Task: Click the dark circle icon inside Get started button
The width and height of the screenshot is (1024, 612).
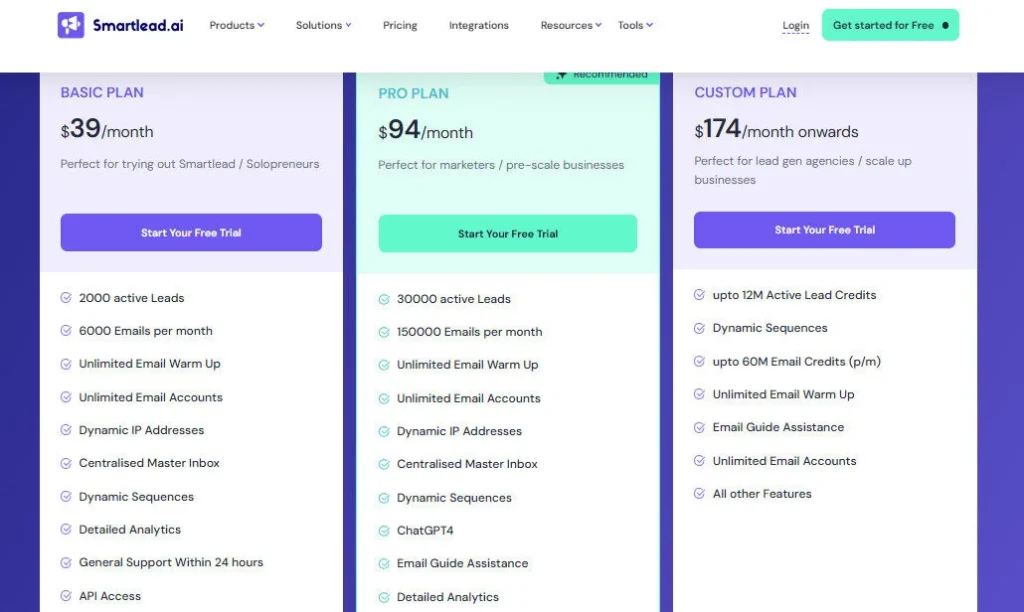Action: [x=946, y=24]
